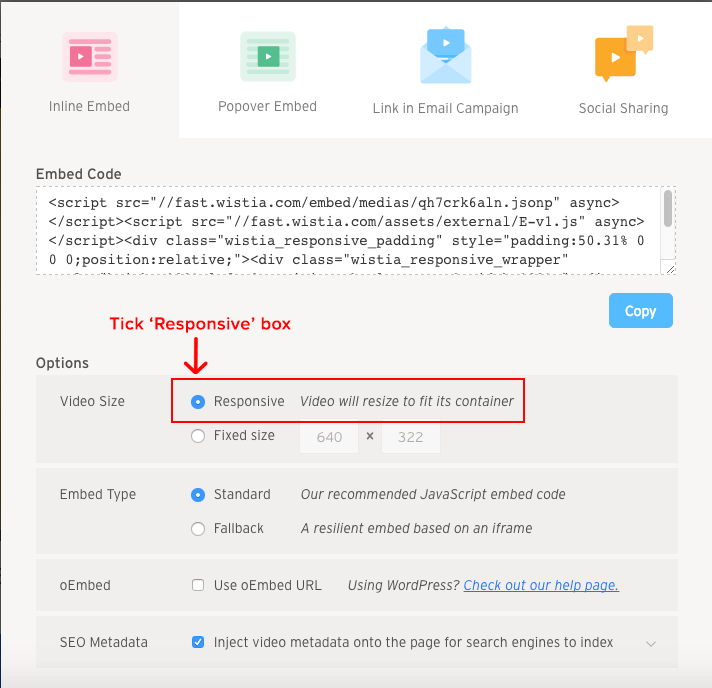
Task: Select the Link in Email Campaign tab
Action: (x=445, y=108)
